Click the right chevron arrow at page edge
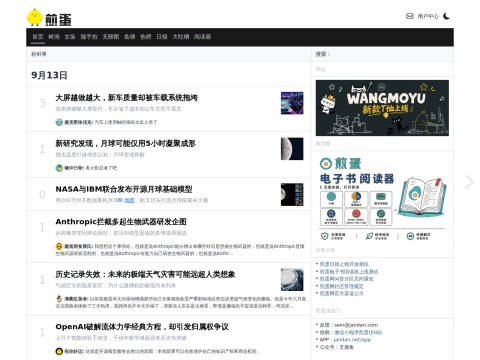 [470, 182]
